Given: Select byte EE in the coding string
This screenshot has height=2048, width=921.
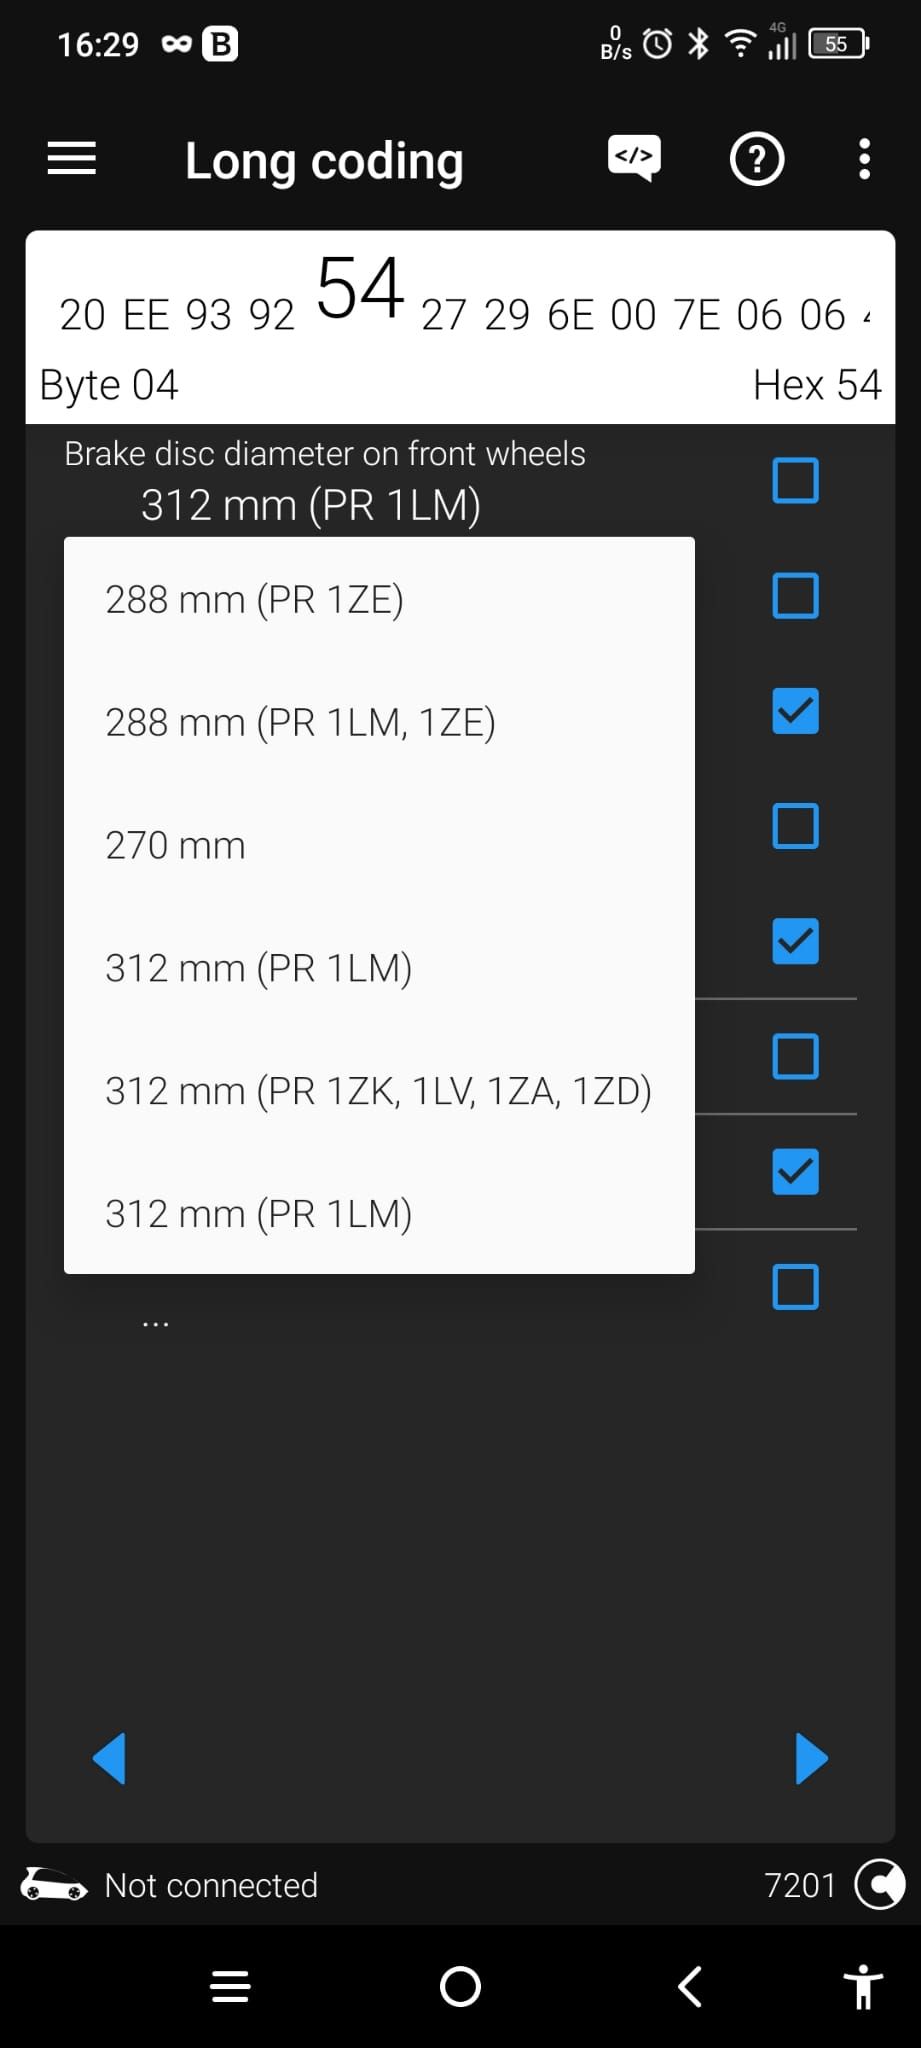Looking at the screenshot, I should tap(146, 315).
